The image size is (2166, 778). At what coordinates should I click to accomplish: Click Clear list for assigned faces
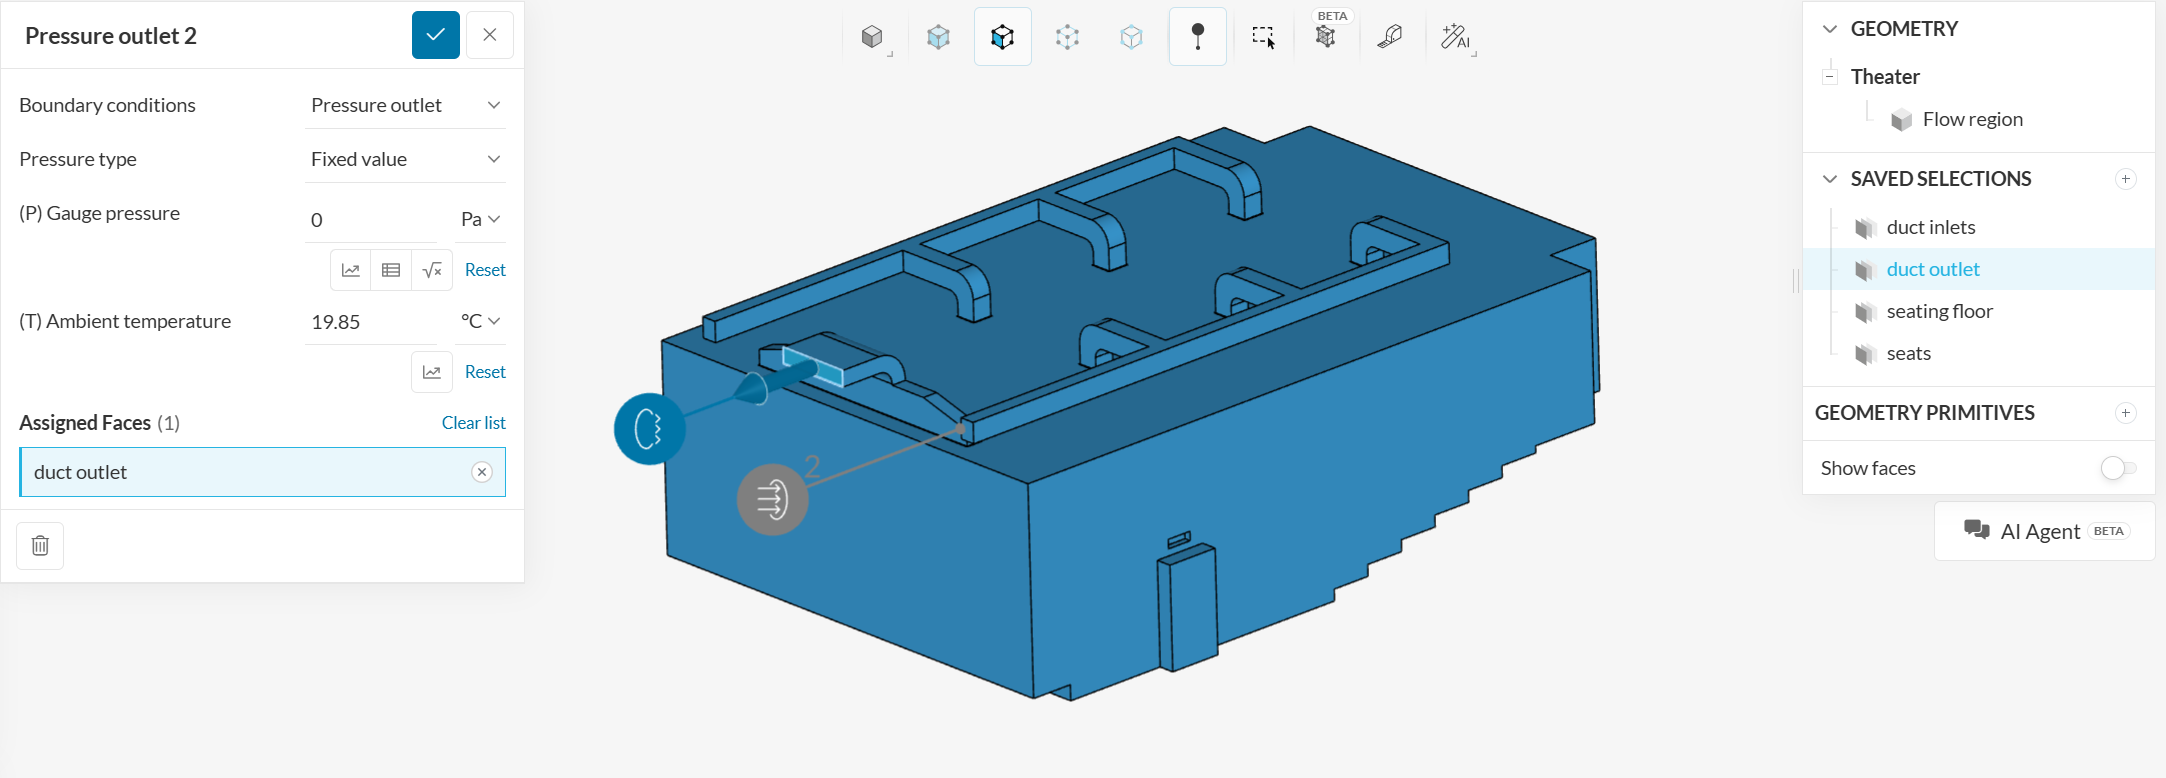tap(473, 423)
